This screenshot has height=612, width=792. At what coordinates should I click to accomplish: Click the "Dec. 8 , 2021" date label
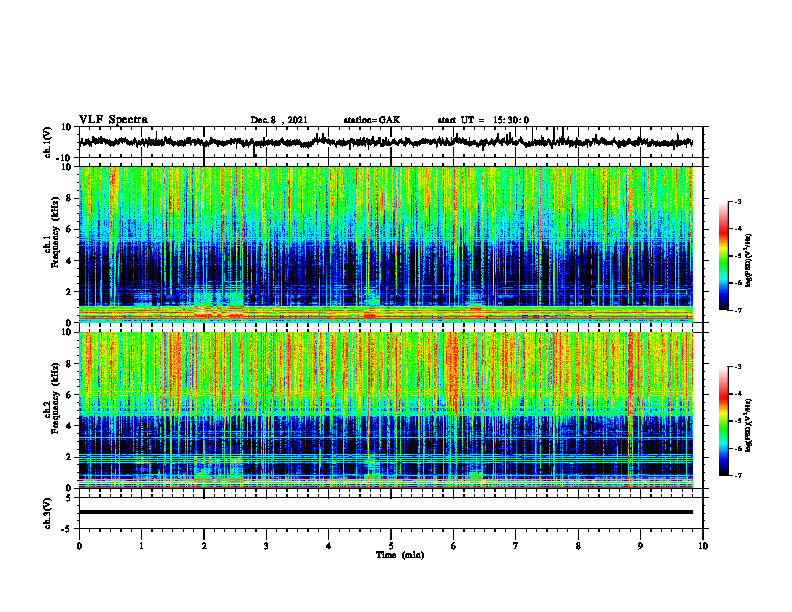pyautogui.click(x=279, y=120)
